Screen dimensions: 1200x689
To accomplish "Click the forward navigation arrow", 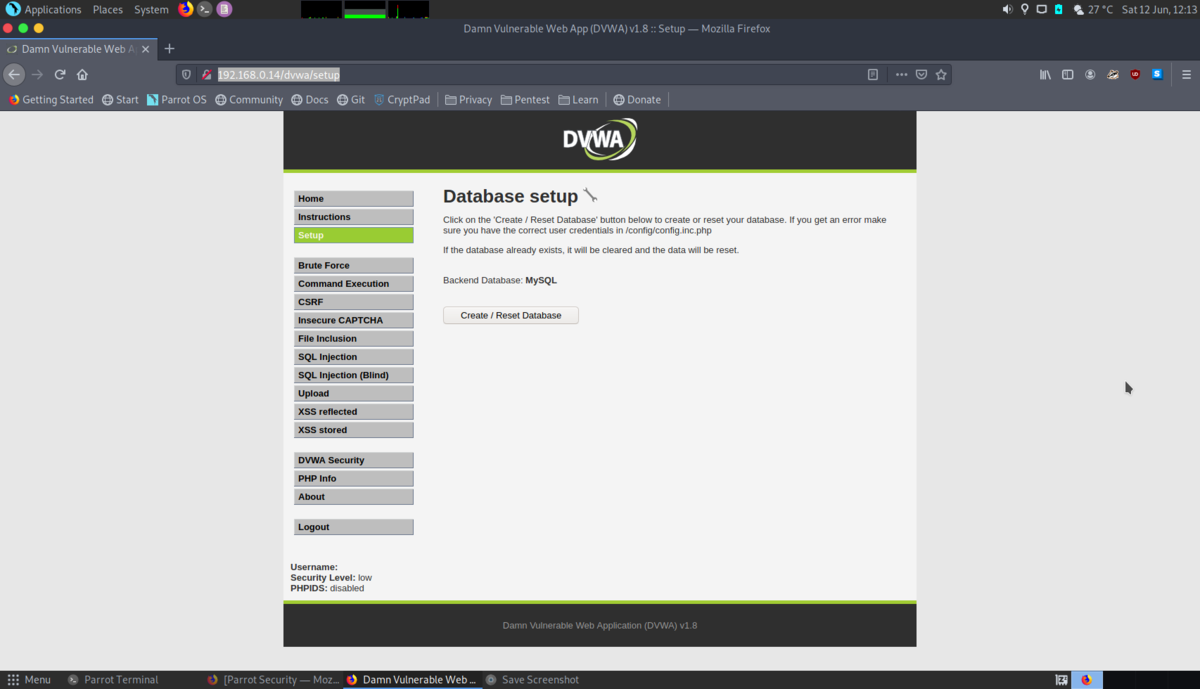I will tap(37, 74).
